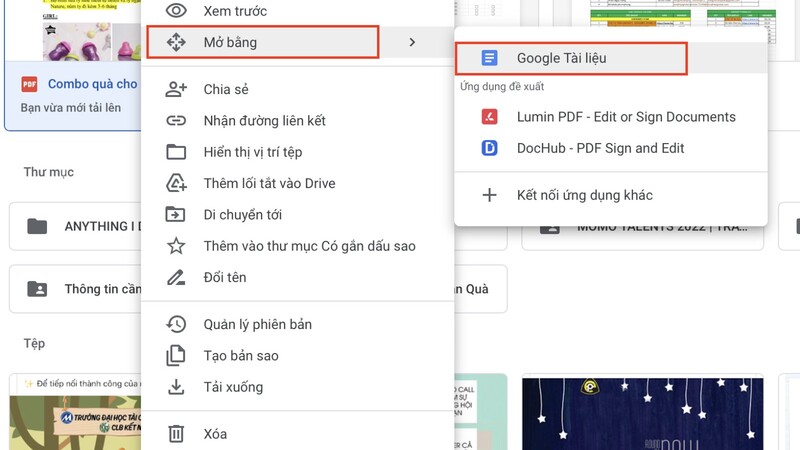The height and width of the screenshot is (450, 800).
Task: Click the Ứng dụng đề xuất heading
Action: [502, 87]
